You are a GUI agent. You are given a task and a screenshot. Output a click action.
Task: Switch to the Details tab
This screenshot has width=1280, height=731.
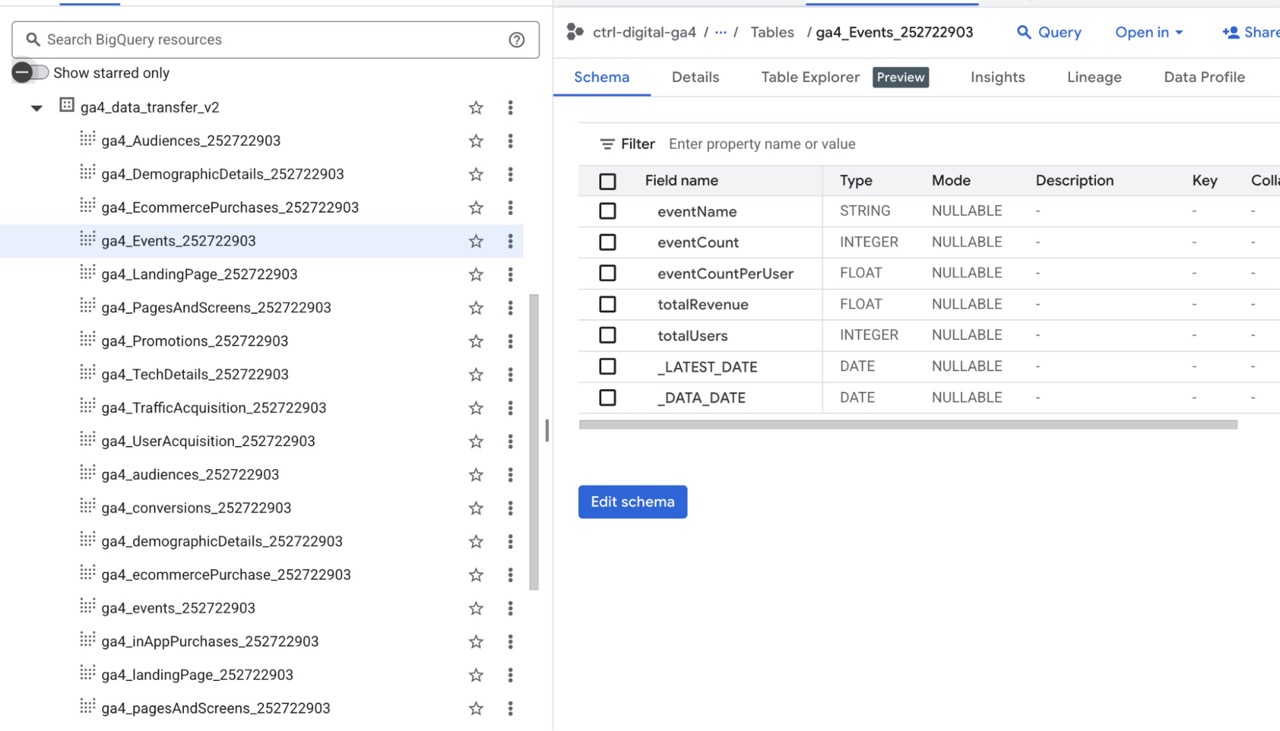[695, 77]
